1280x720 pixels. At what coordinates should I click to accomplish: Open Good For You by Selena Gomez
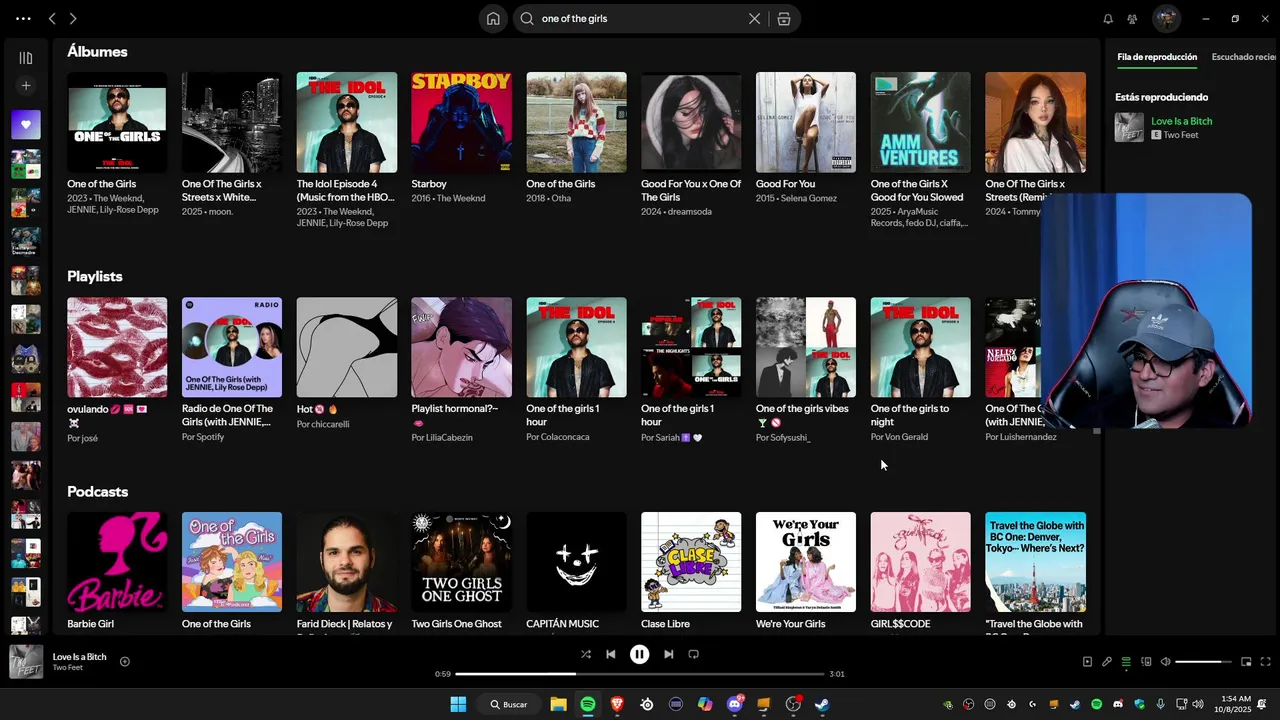click(806, 122)
